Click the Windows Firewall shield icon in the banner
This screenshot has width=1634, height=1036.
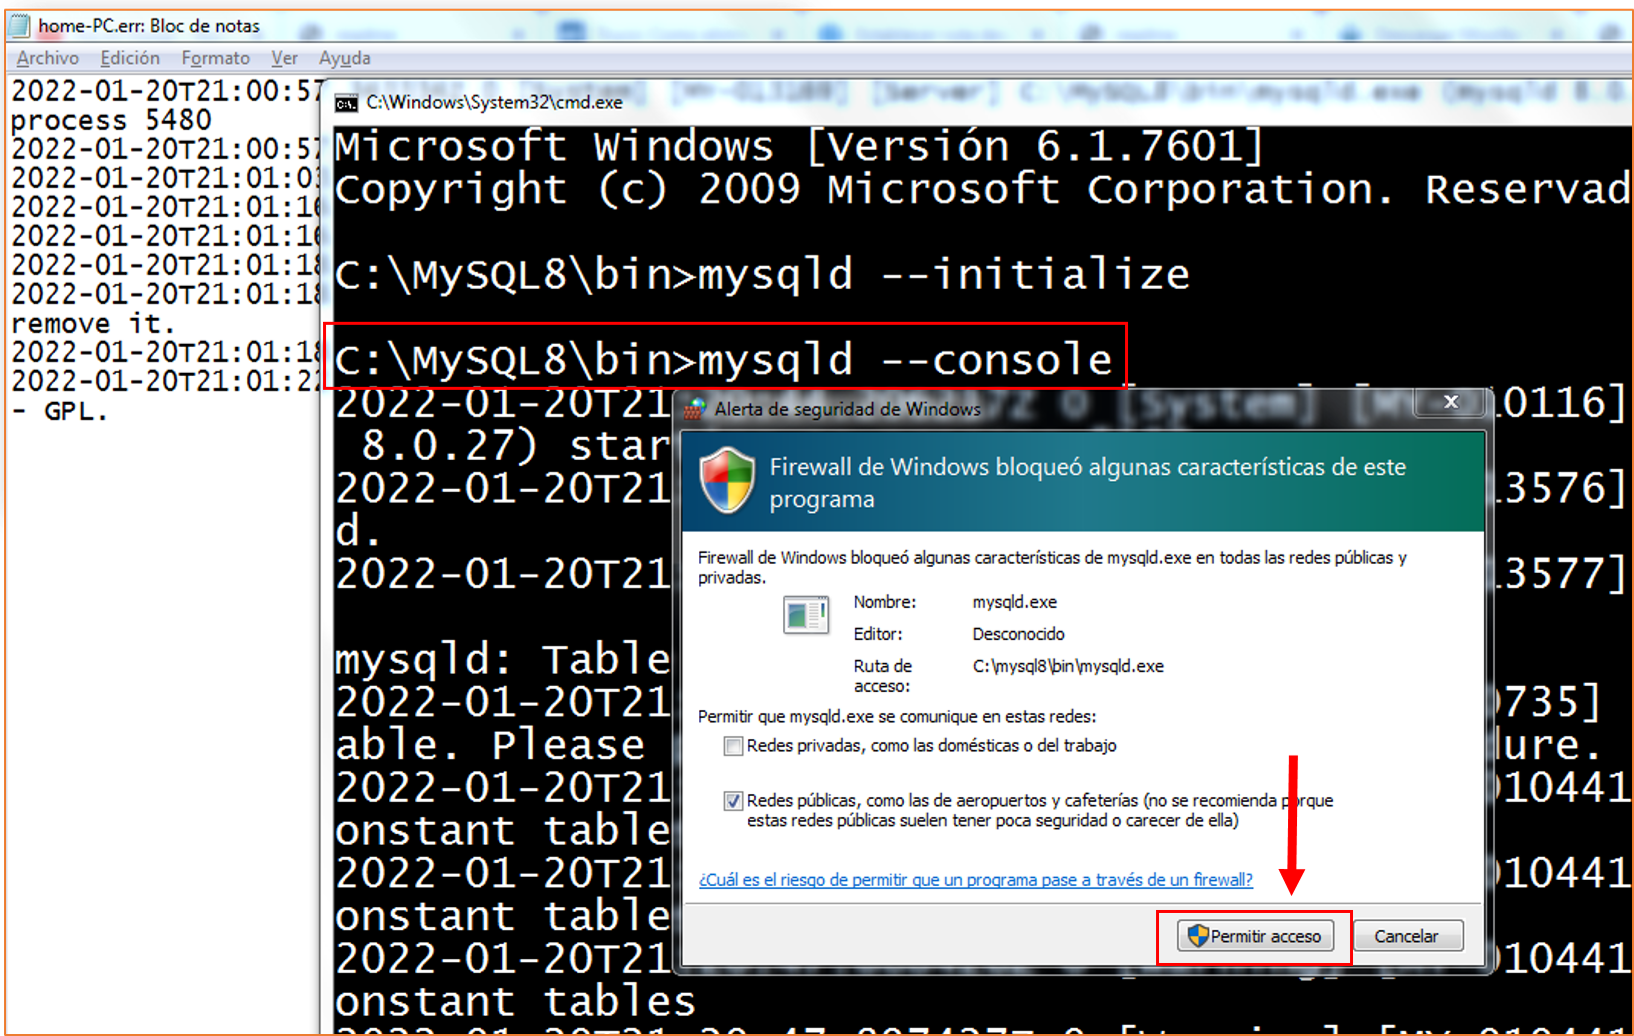pos(727,480)
